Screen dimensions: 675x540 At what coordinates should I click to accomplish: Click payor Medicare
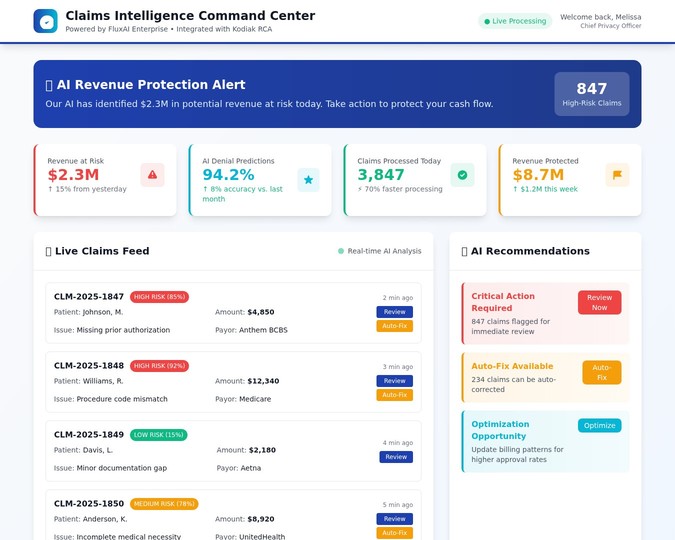tap(255, 399)
